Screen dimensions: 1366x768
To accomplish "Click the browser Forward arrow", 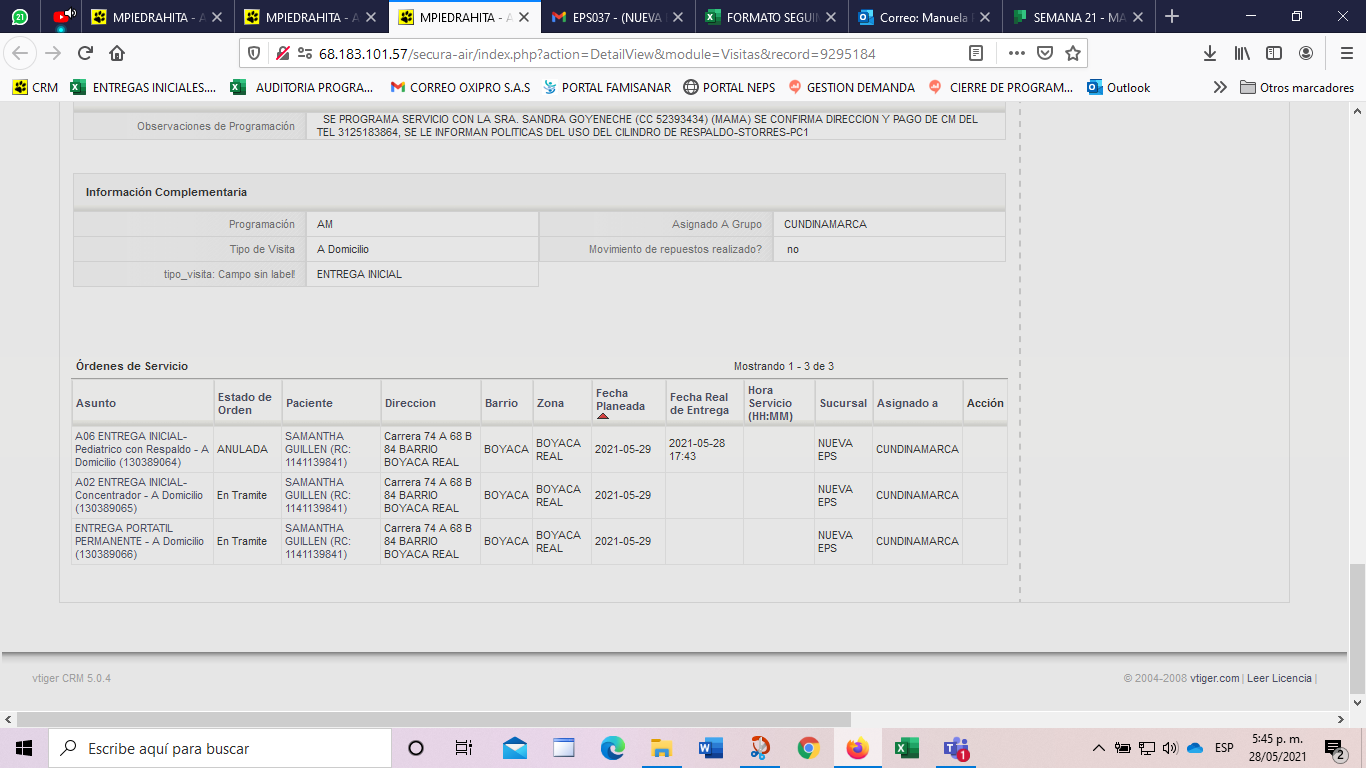I will [54, 53].
